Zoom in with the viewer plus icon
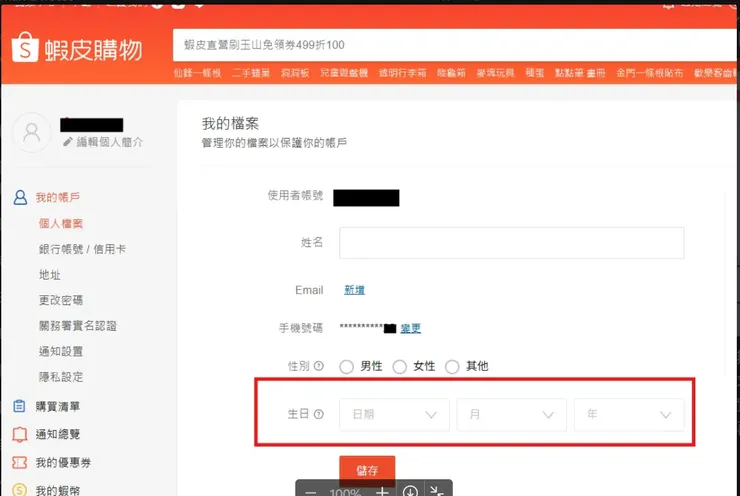The width and height of the screenshot is (740, 496). [x=382, y=492]
